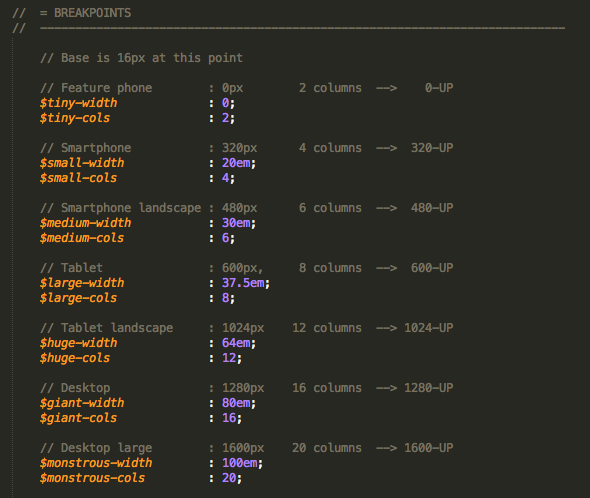Click the $large-cols variable
590x498 pixels.
pyautogui.click(x=78, y=298)
